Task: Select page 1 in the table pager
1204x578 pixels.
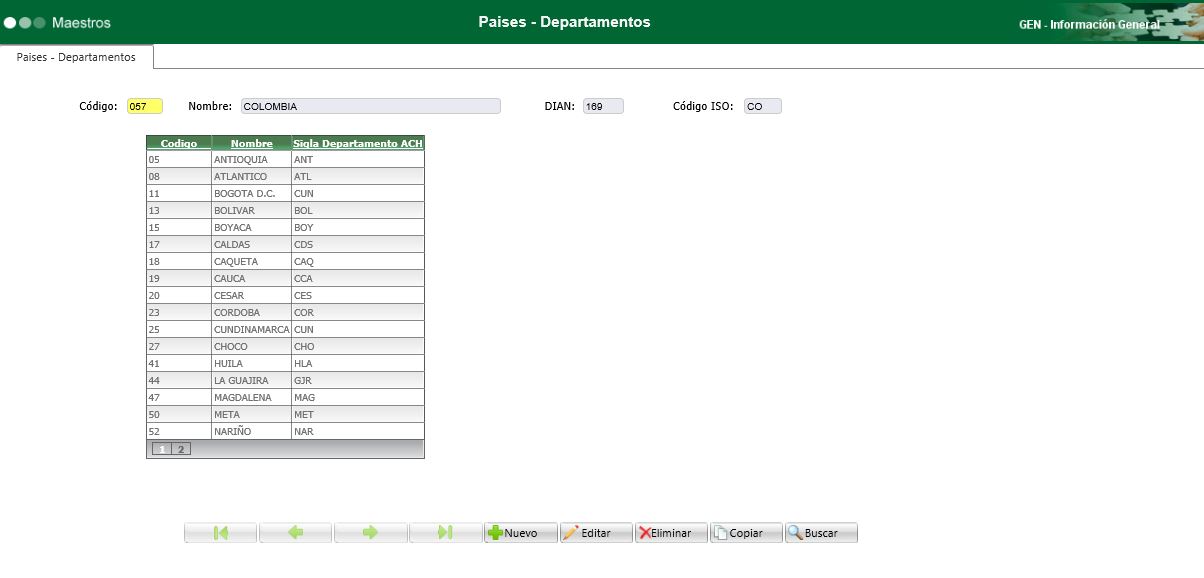Action: (162, 449)
